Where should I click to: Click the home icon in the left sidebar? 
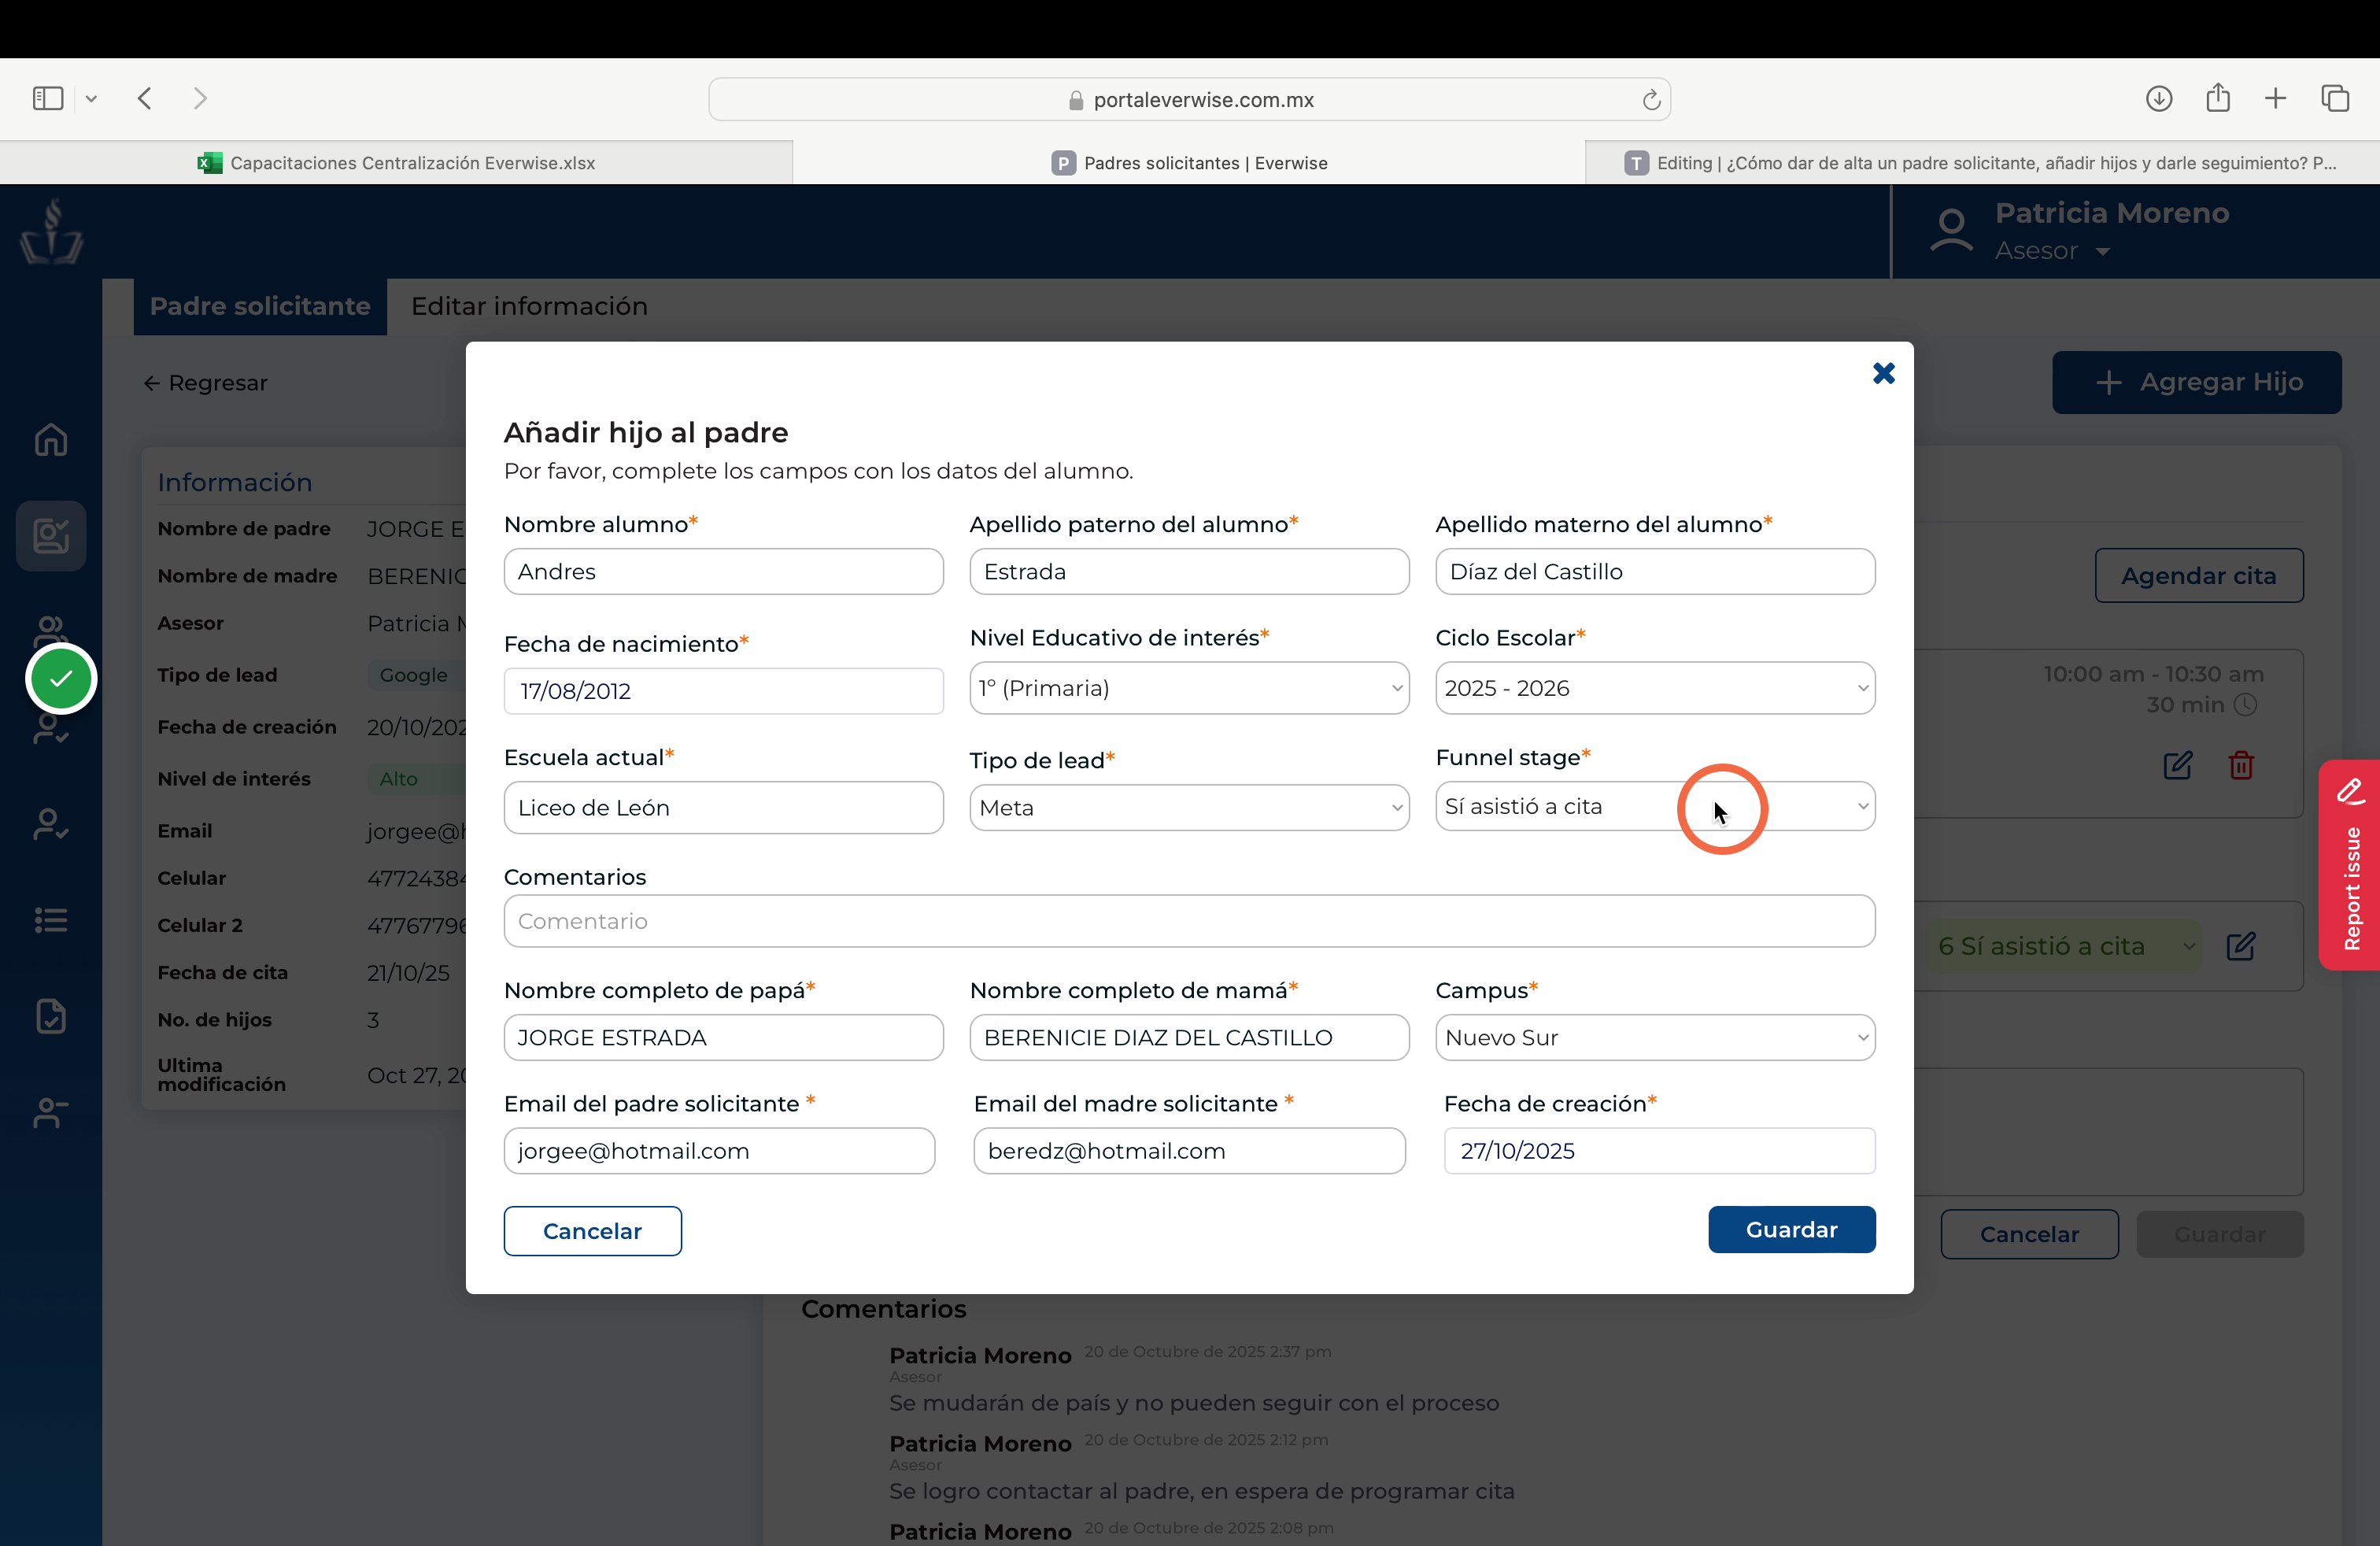pyautogui.click(x=51, y=440)
